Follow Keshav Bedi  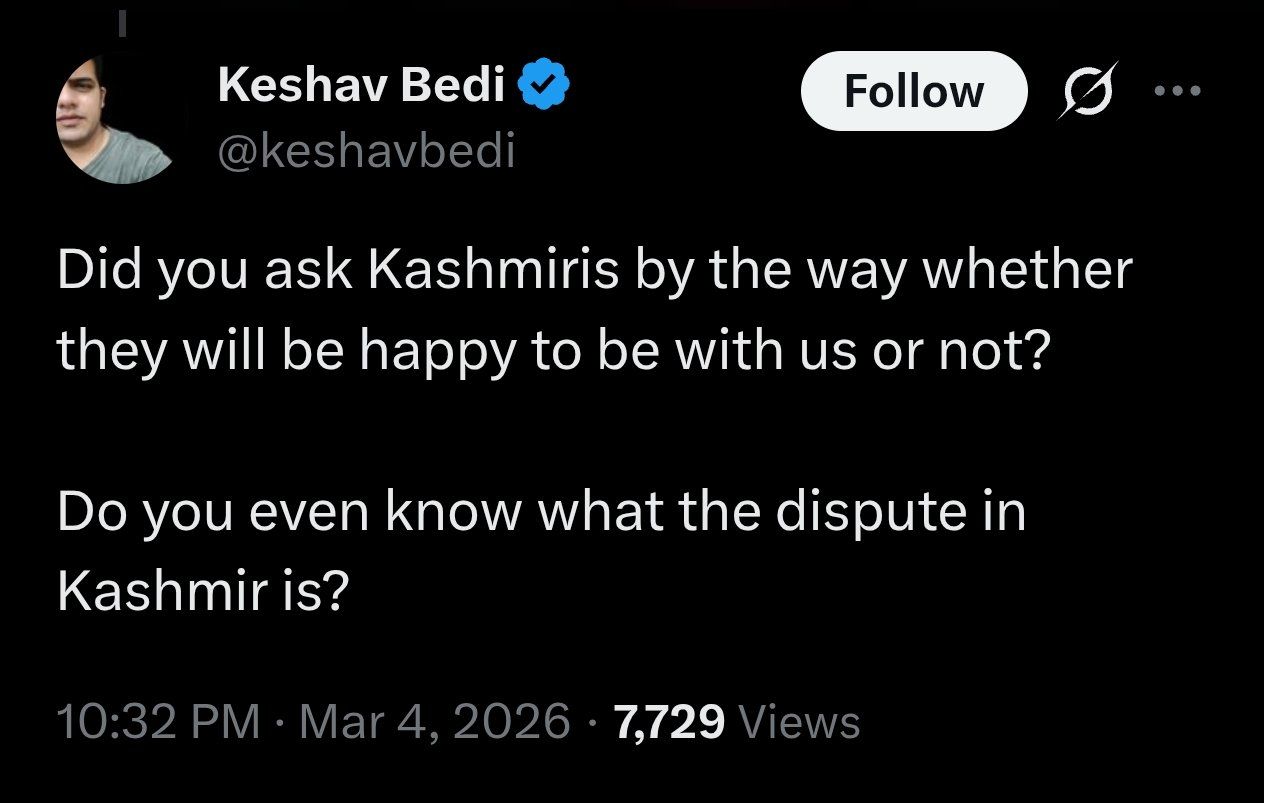pos(913,91)
